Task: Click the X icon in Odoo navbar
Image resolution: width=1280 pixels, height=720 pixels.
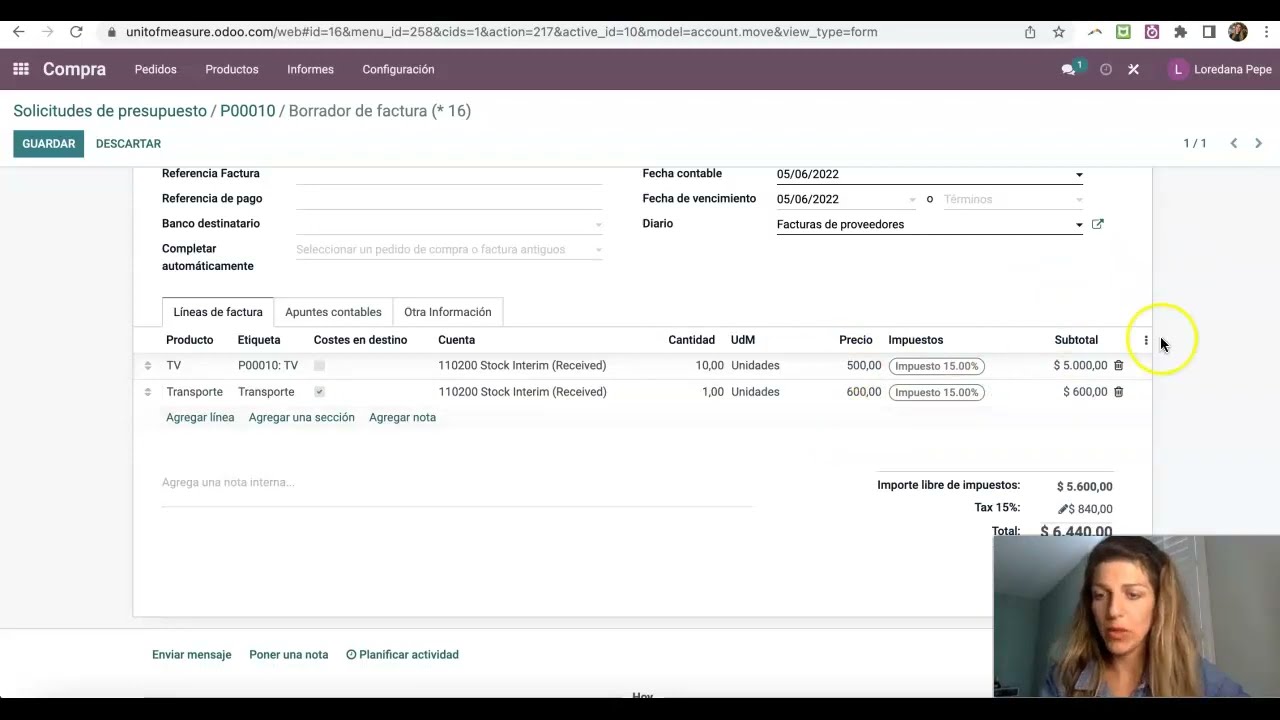Action: [1133, 70]
